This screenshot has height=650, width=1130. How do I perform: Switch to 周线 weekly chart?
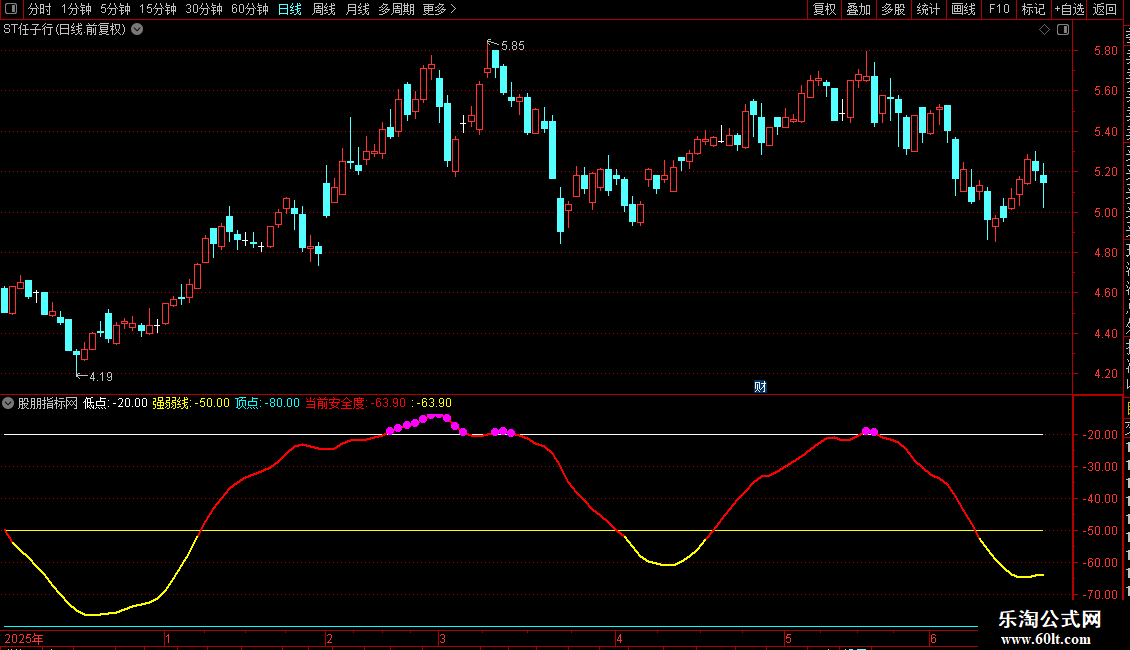pyautogui.click(x=324, y=9)
